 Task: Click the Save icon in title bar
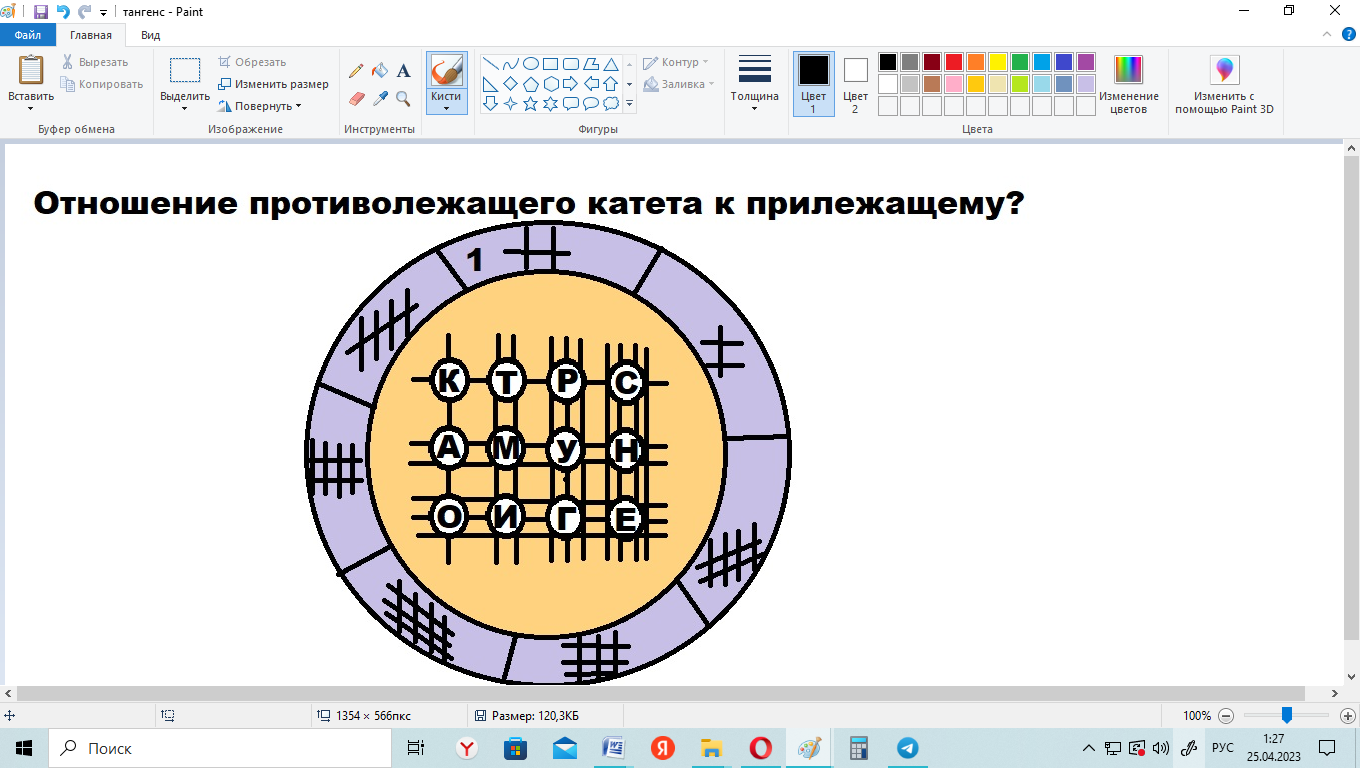point(41,11)
